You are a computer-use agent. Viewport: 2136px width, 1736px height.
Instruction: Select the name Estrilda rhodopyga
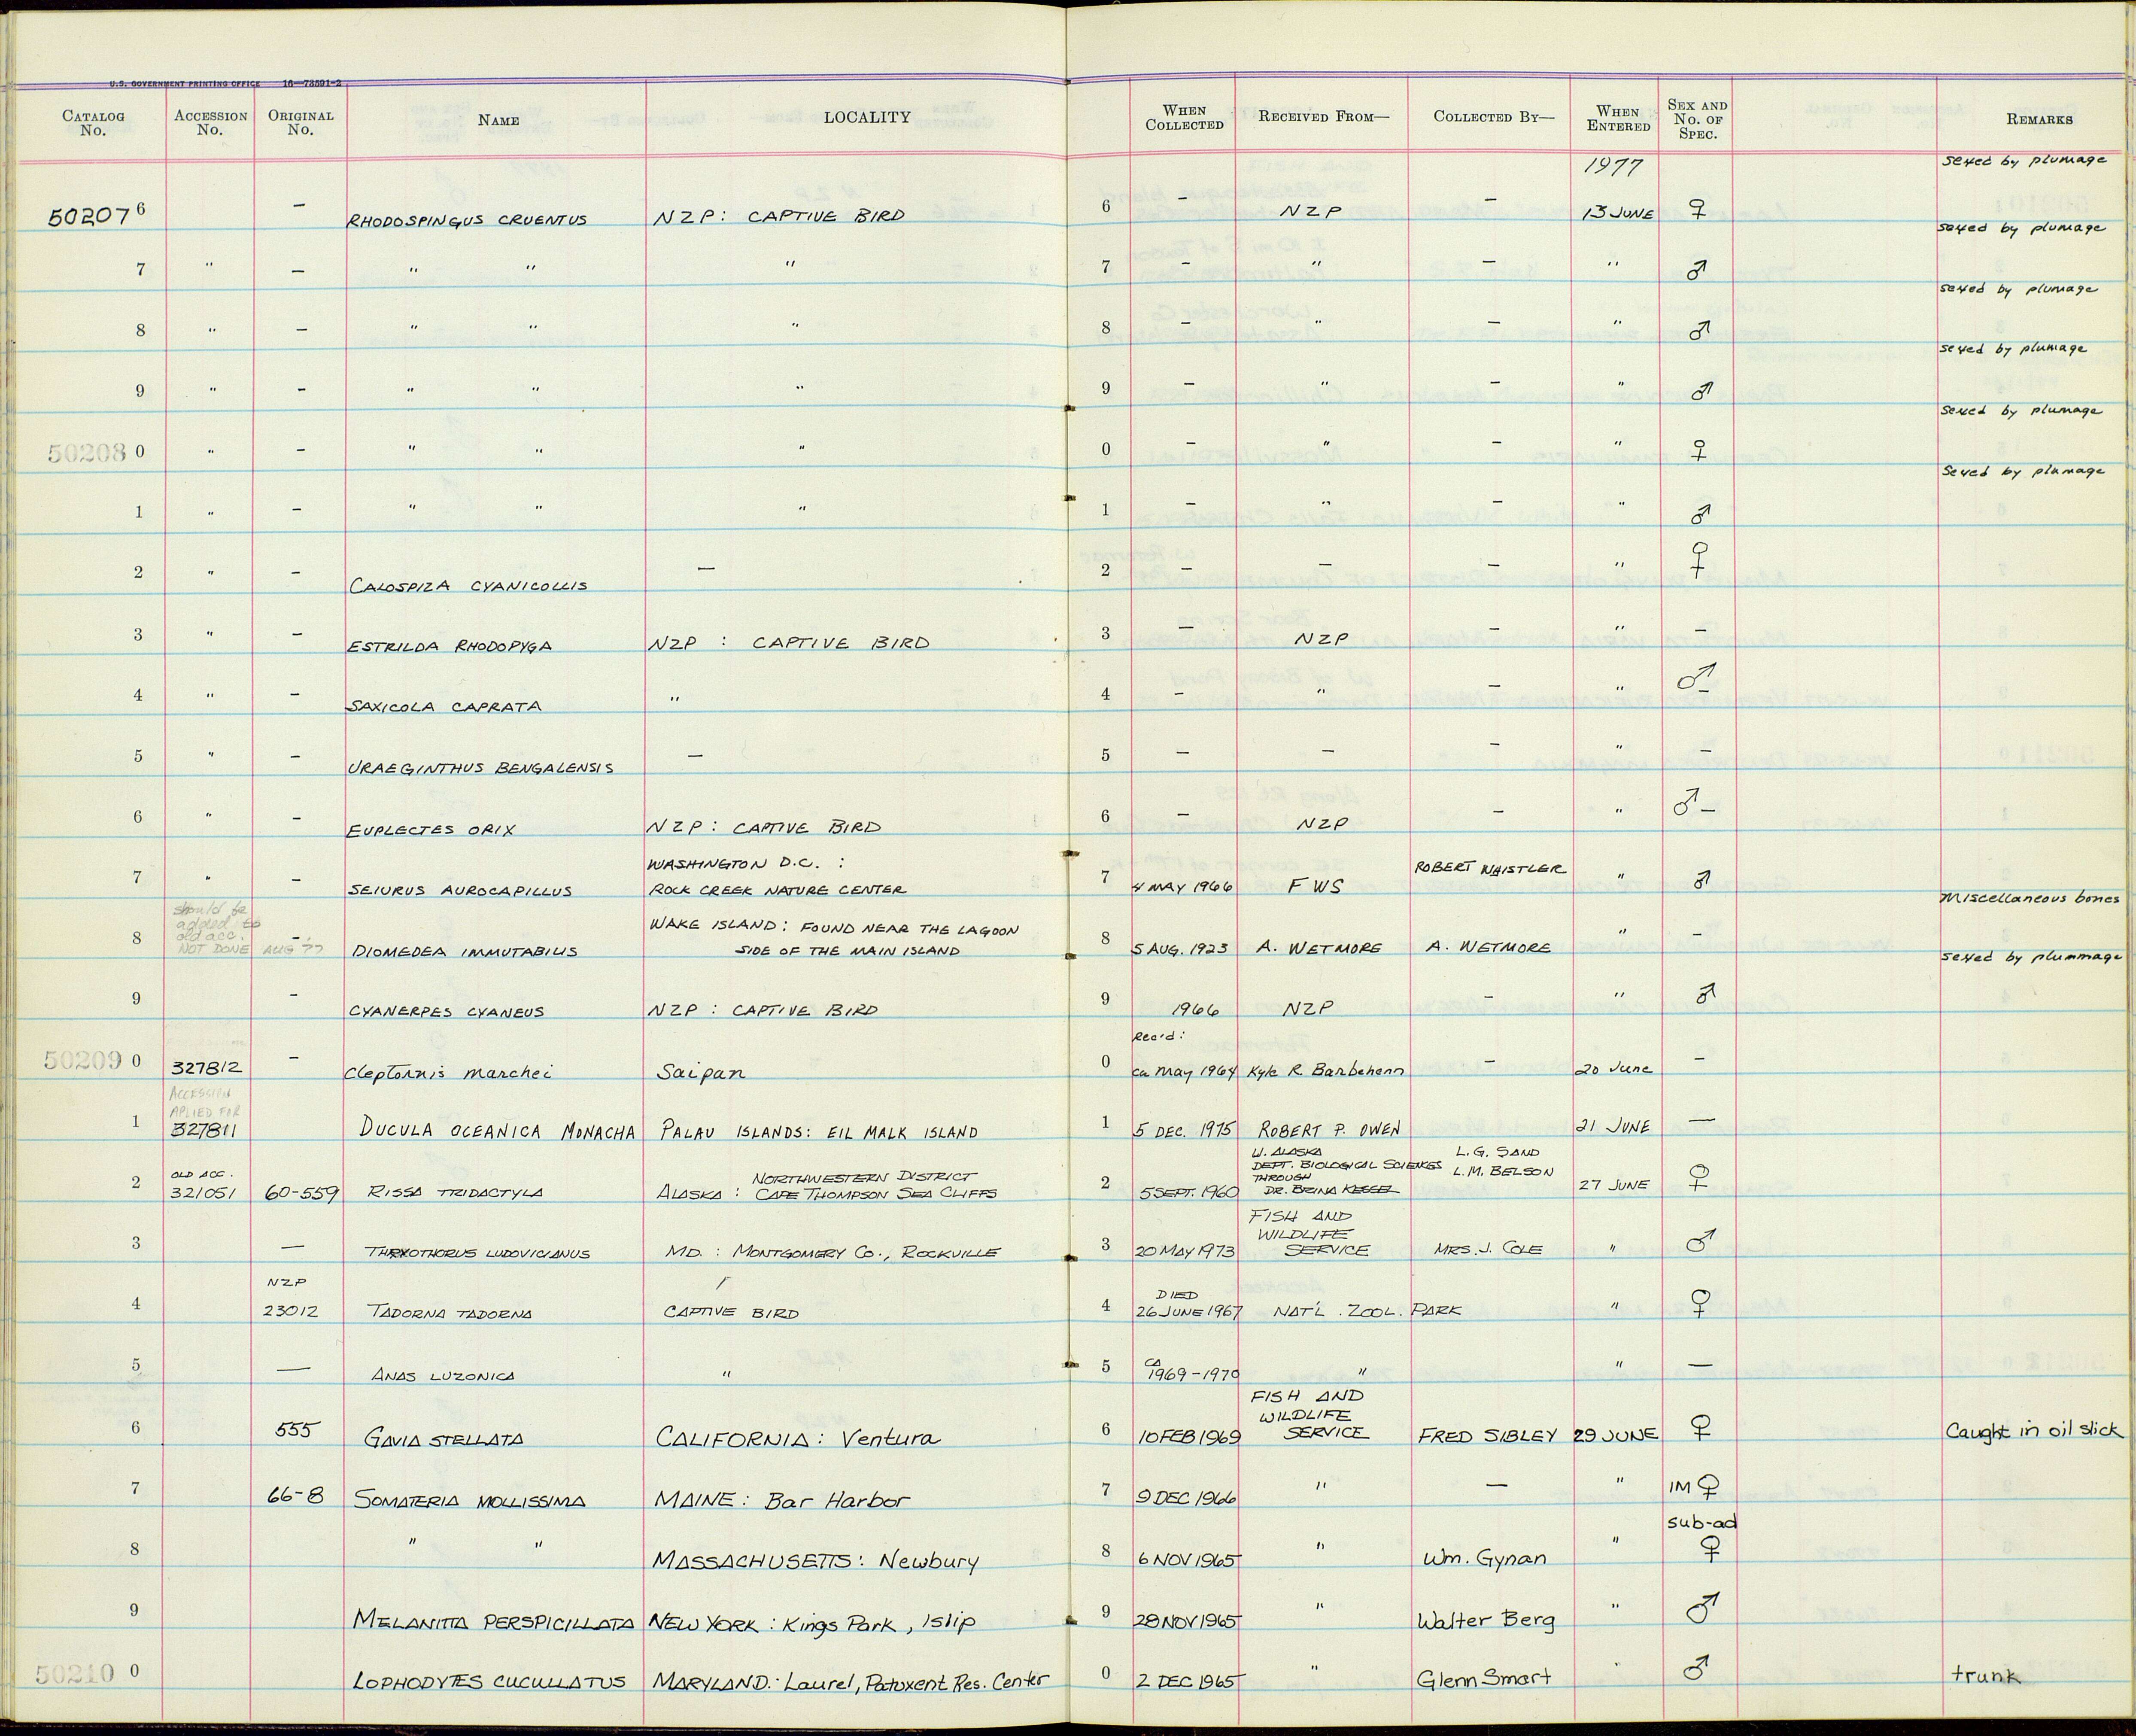pyautogui.click(x=449, y=646)
